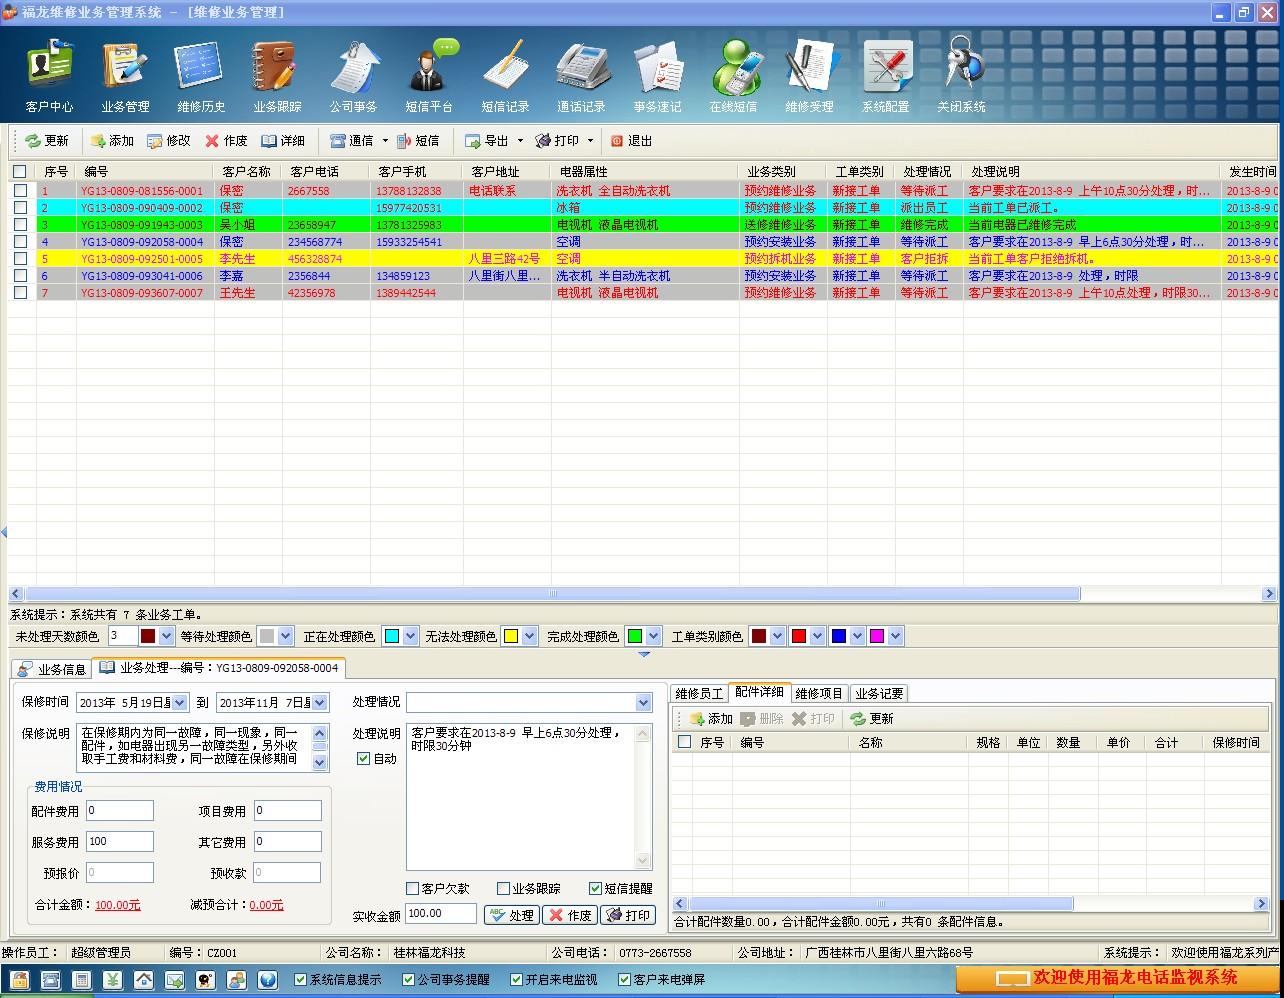Open 短信记录 in the top toolbar

[x=505, y=77]
